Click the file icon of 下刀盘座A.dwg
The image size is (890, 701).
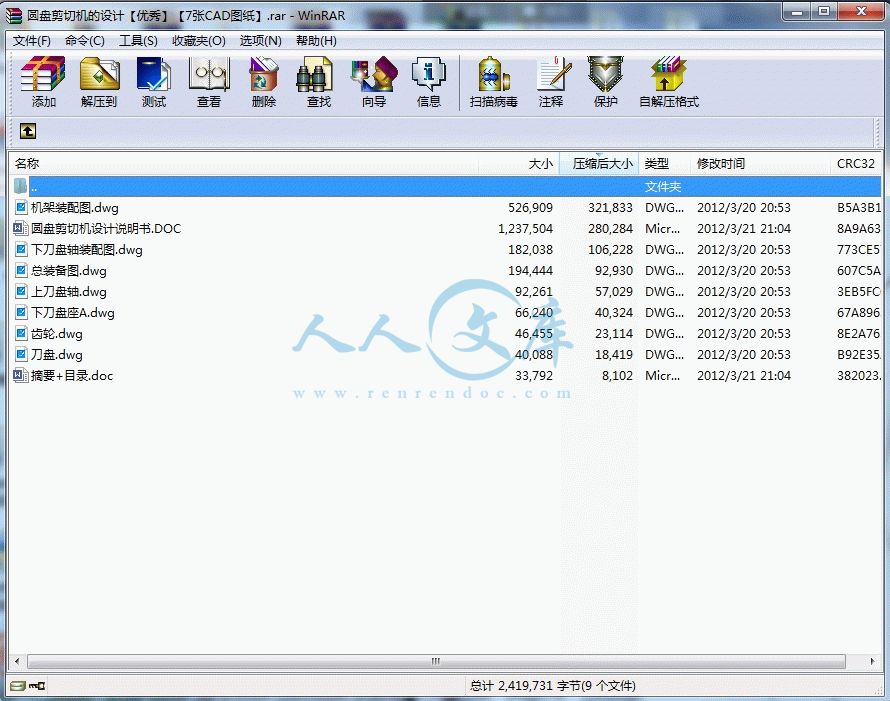21,313
